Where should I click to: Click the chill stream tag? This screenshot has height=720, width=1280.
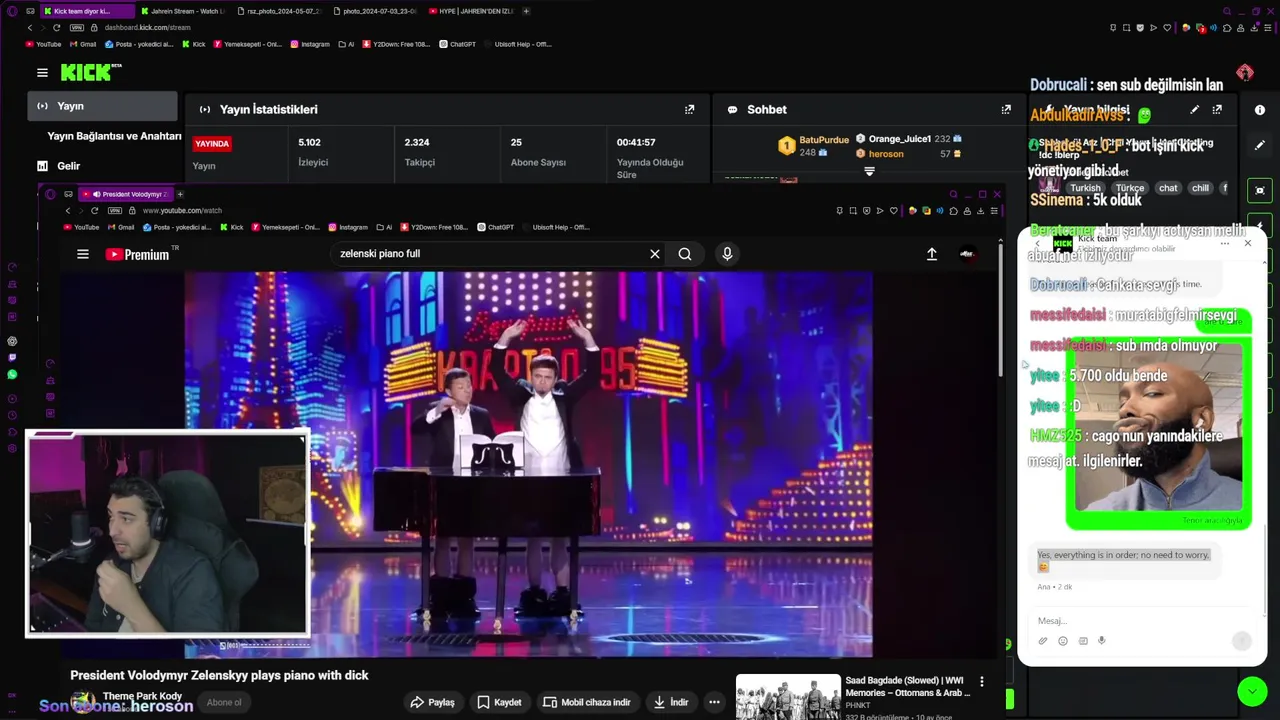click(x=1200, y=188)
